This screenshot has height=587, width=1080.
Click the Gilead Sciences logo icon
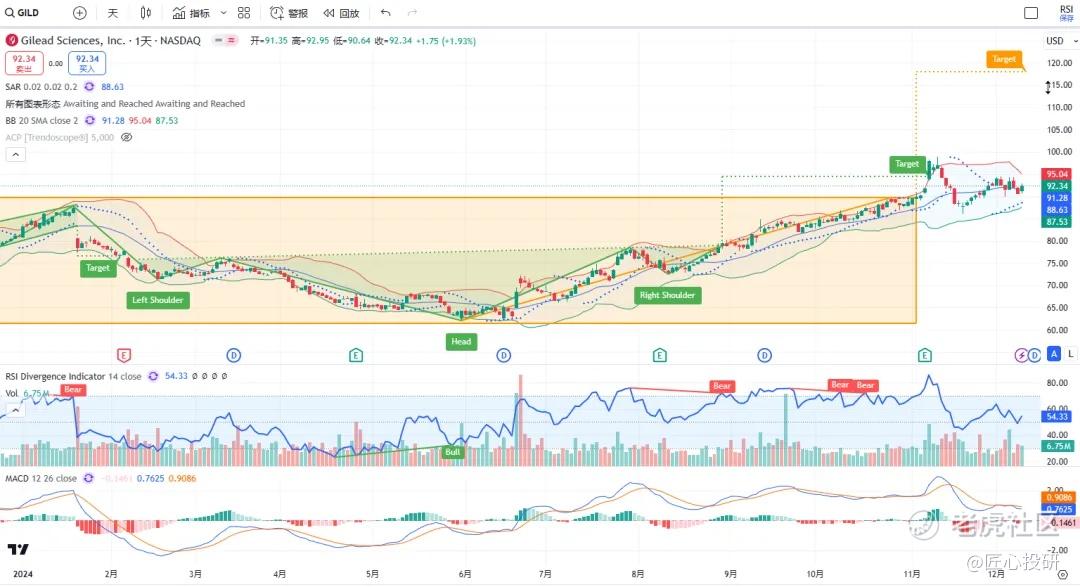12,41
